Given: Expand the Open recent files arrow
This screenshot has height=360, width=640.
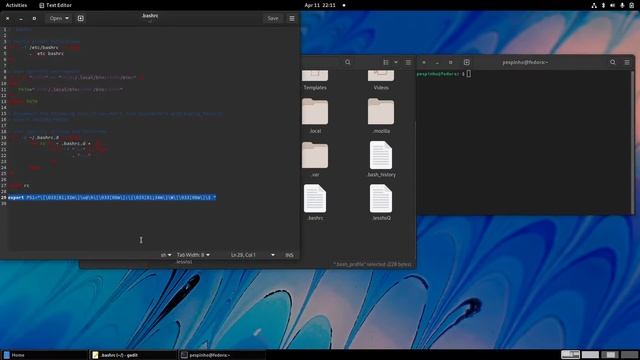Looking at the screenshot, I should (67, 18).
